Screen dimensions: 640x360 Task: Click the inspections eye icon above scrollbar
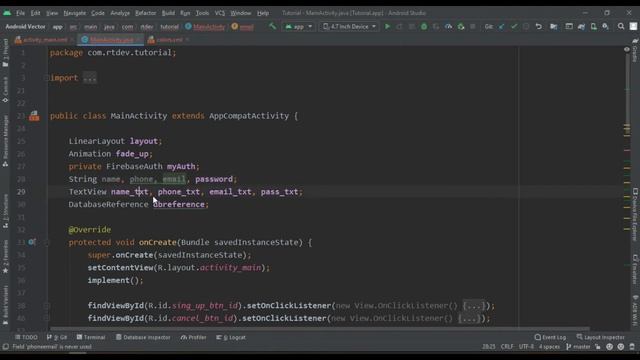point(627,49)
